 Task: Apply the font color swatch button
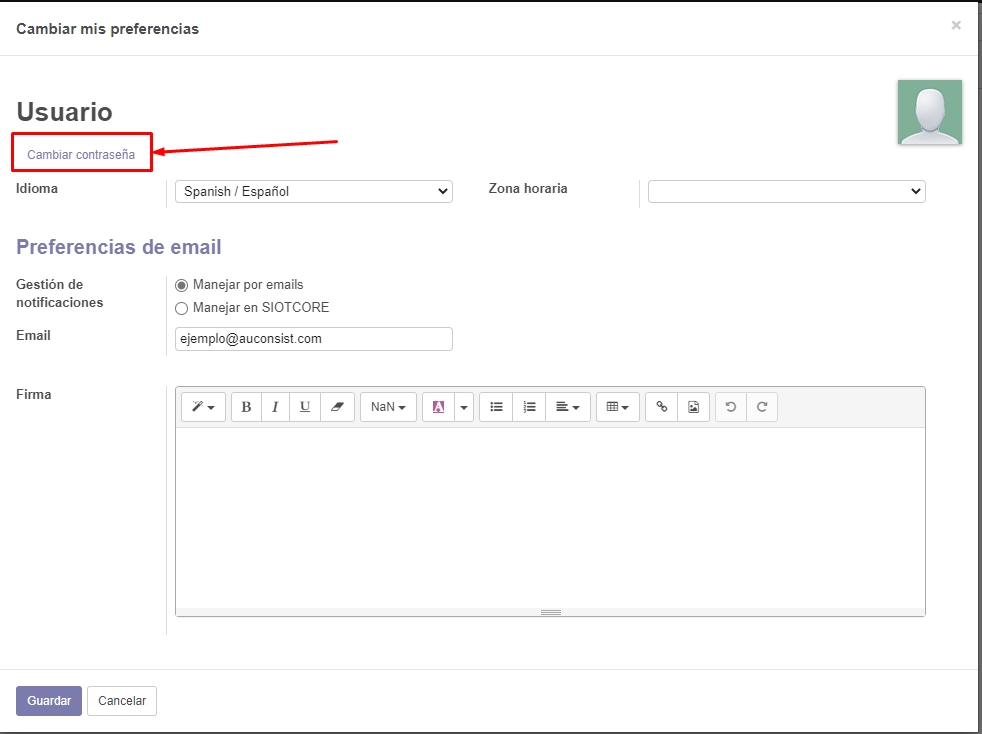[x=438, y=407]
